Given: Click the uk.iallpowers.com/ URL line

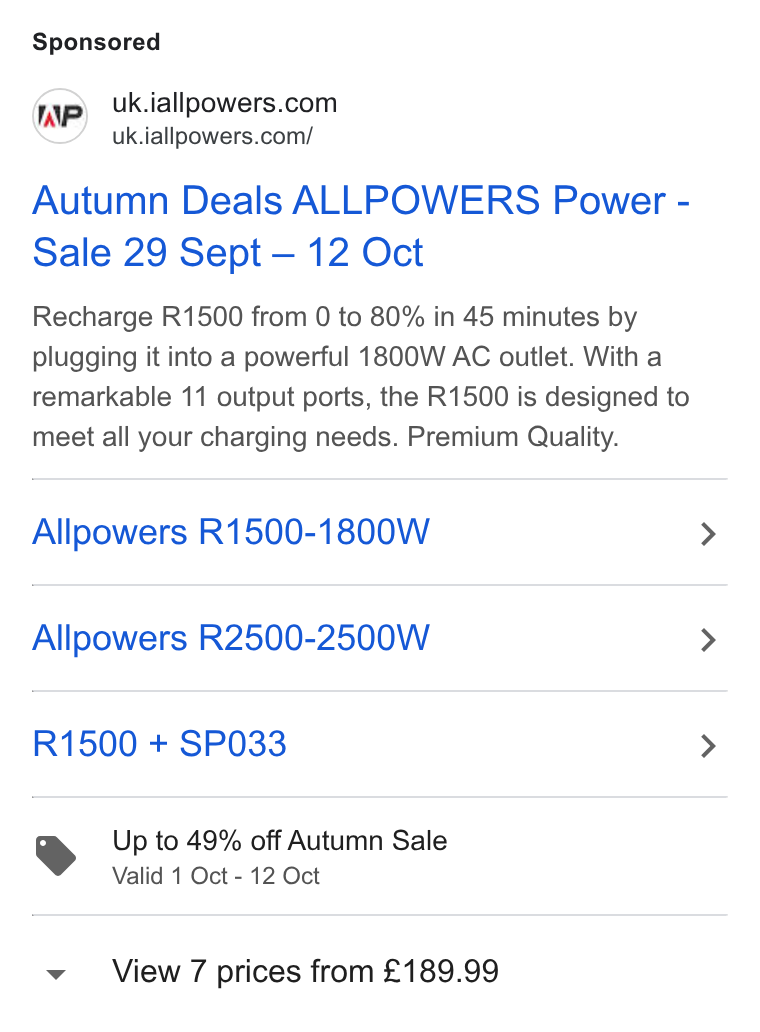Looking at the screenshot, I should coord(212,136).
